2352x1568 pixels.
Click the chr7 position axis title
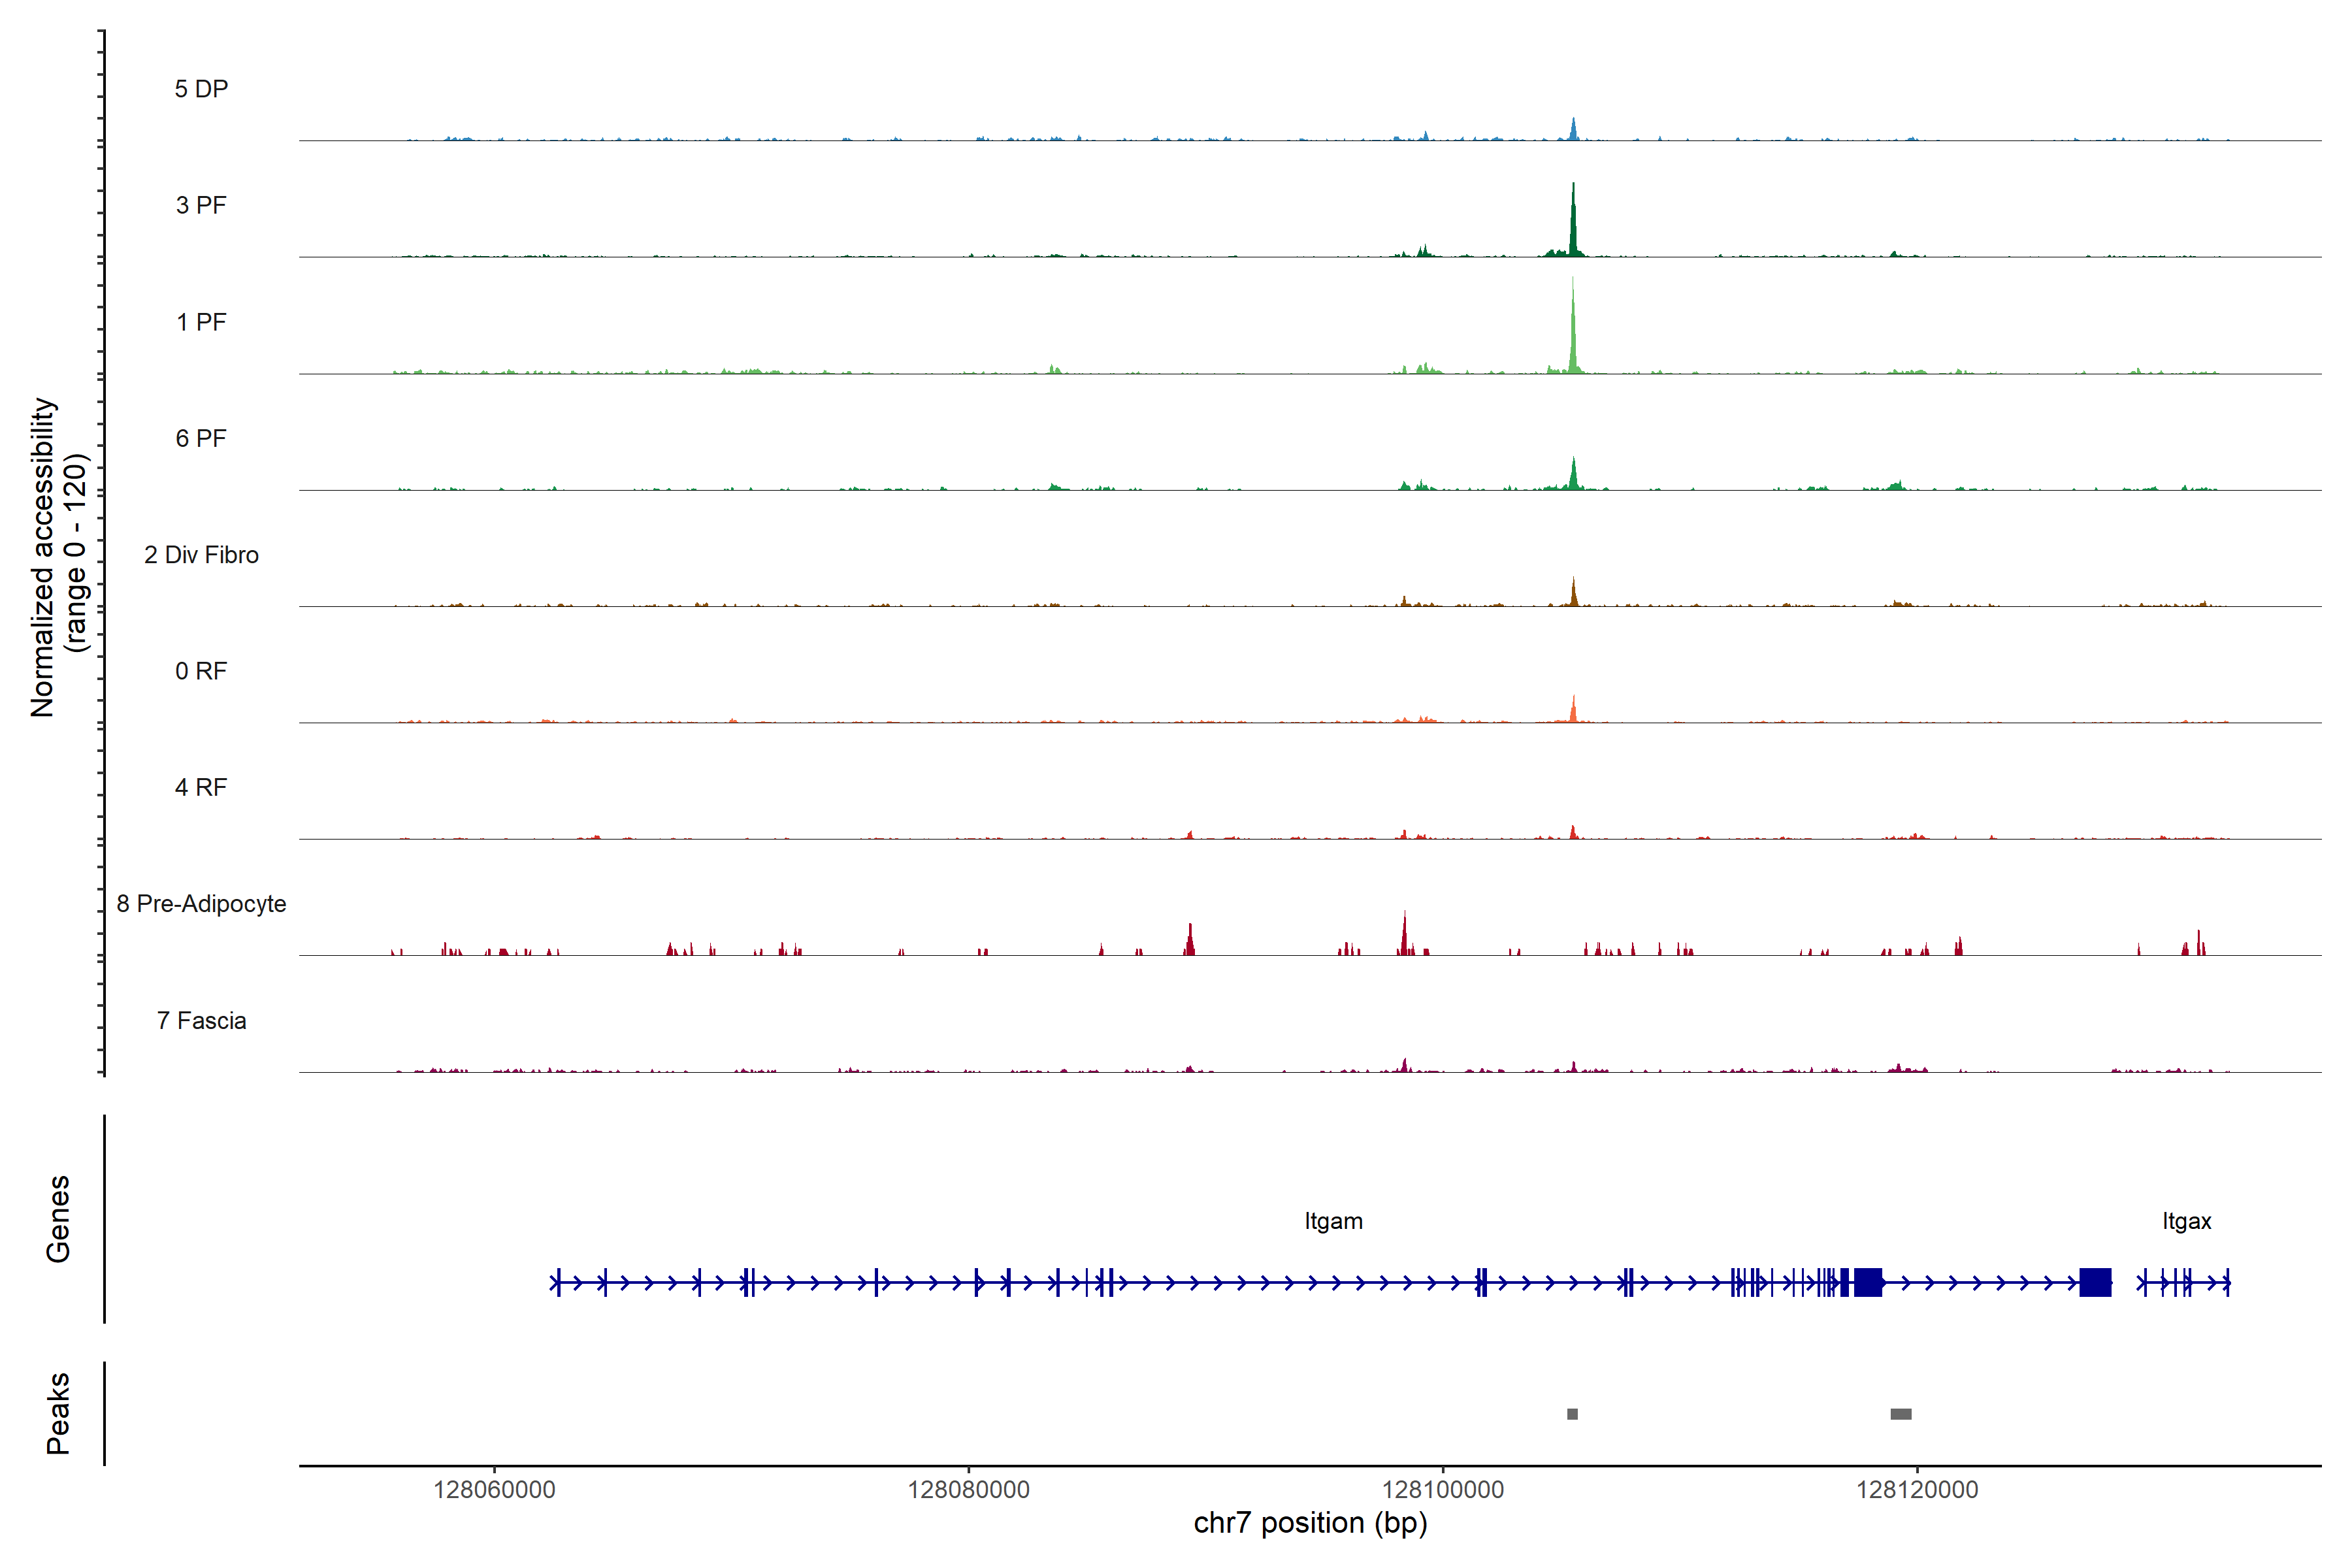(1310, 1523)
